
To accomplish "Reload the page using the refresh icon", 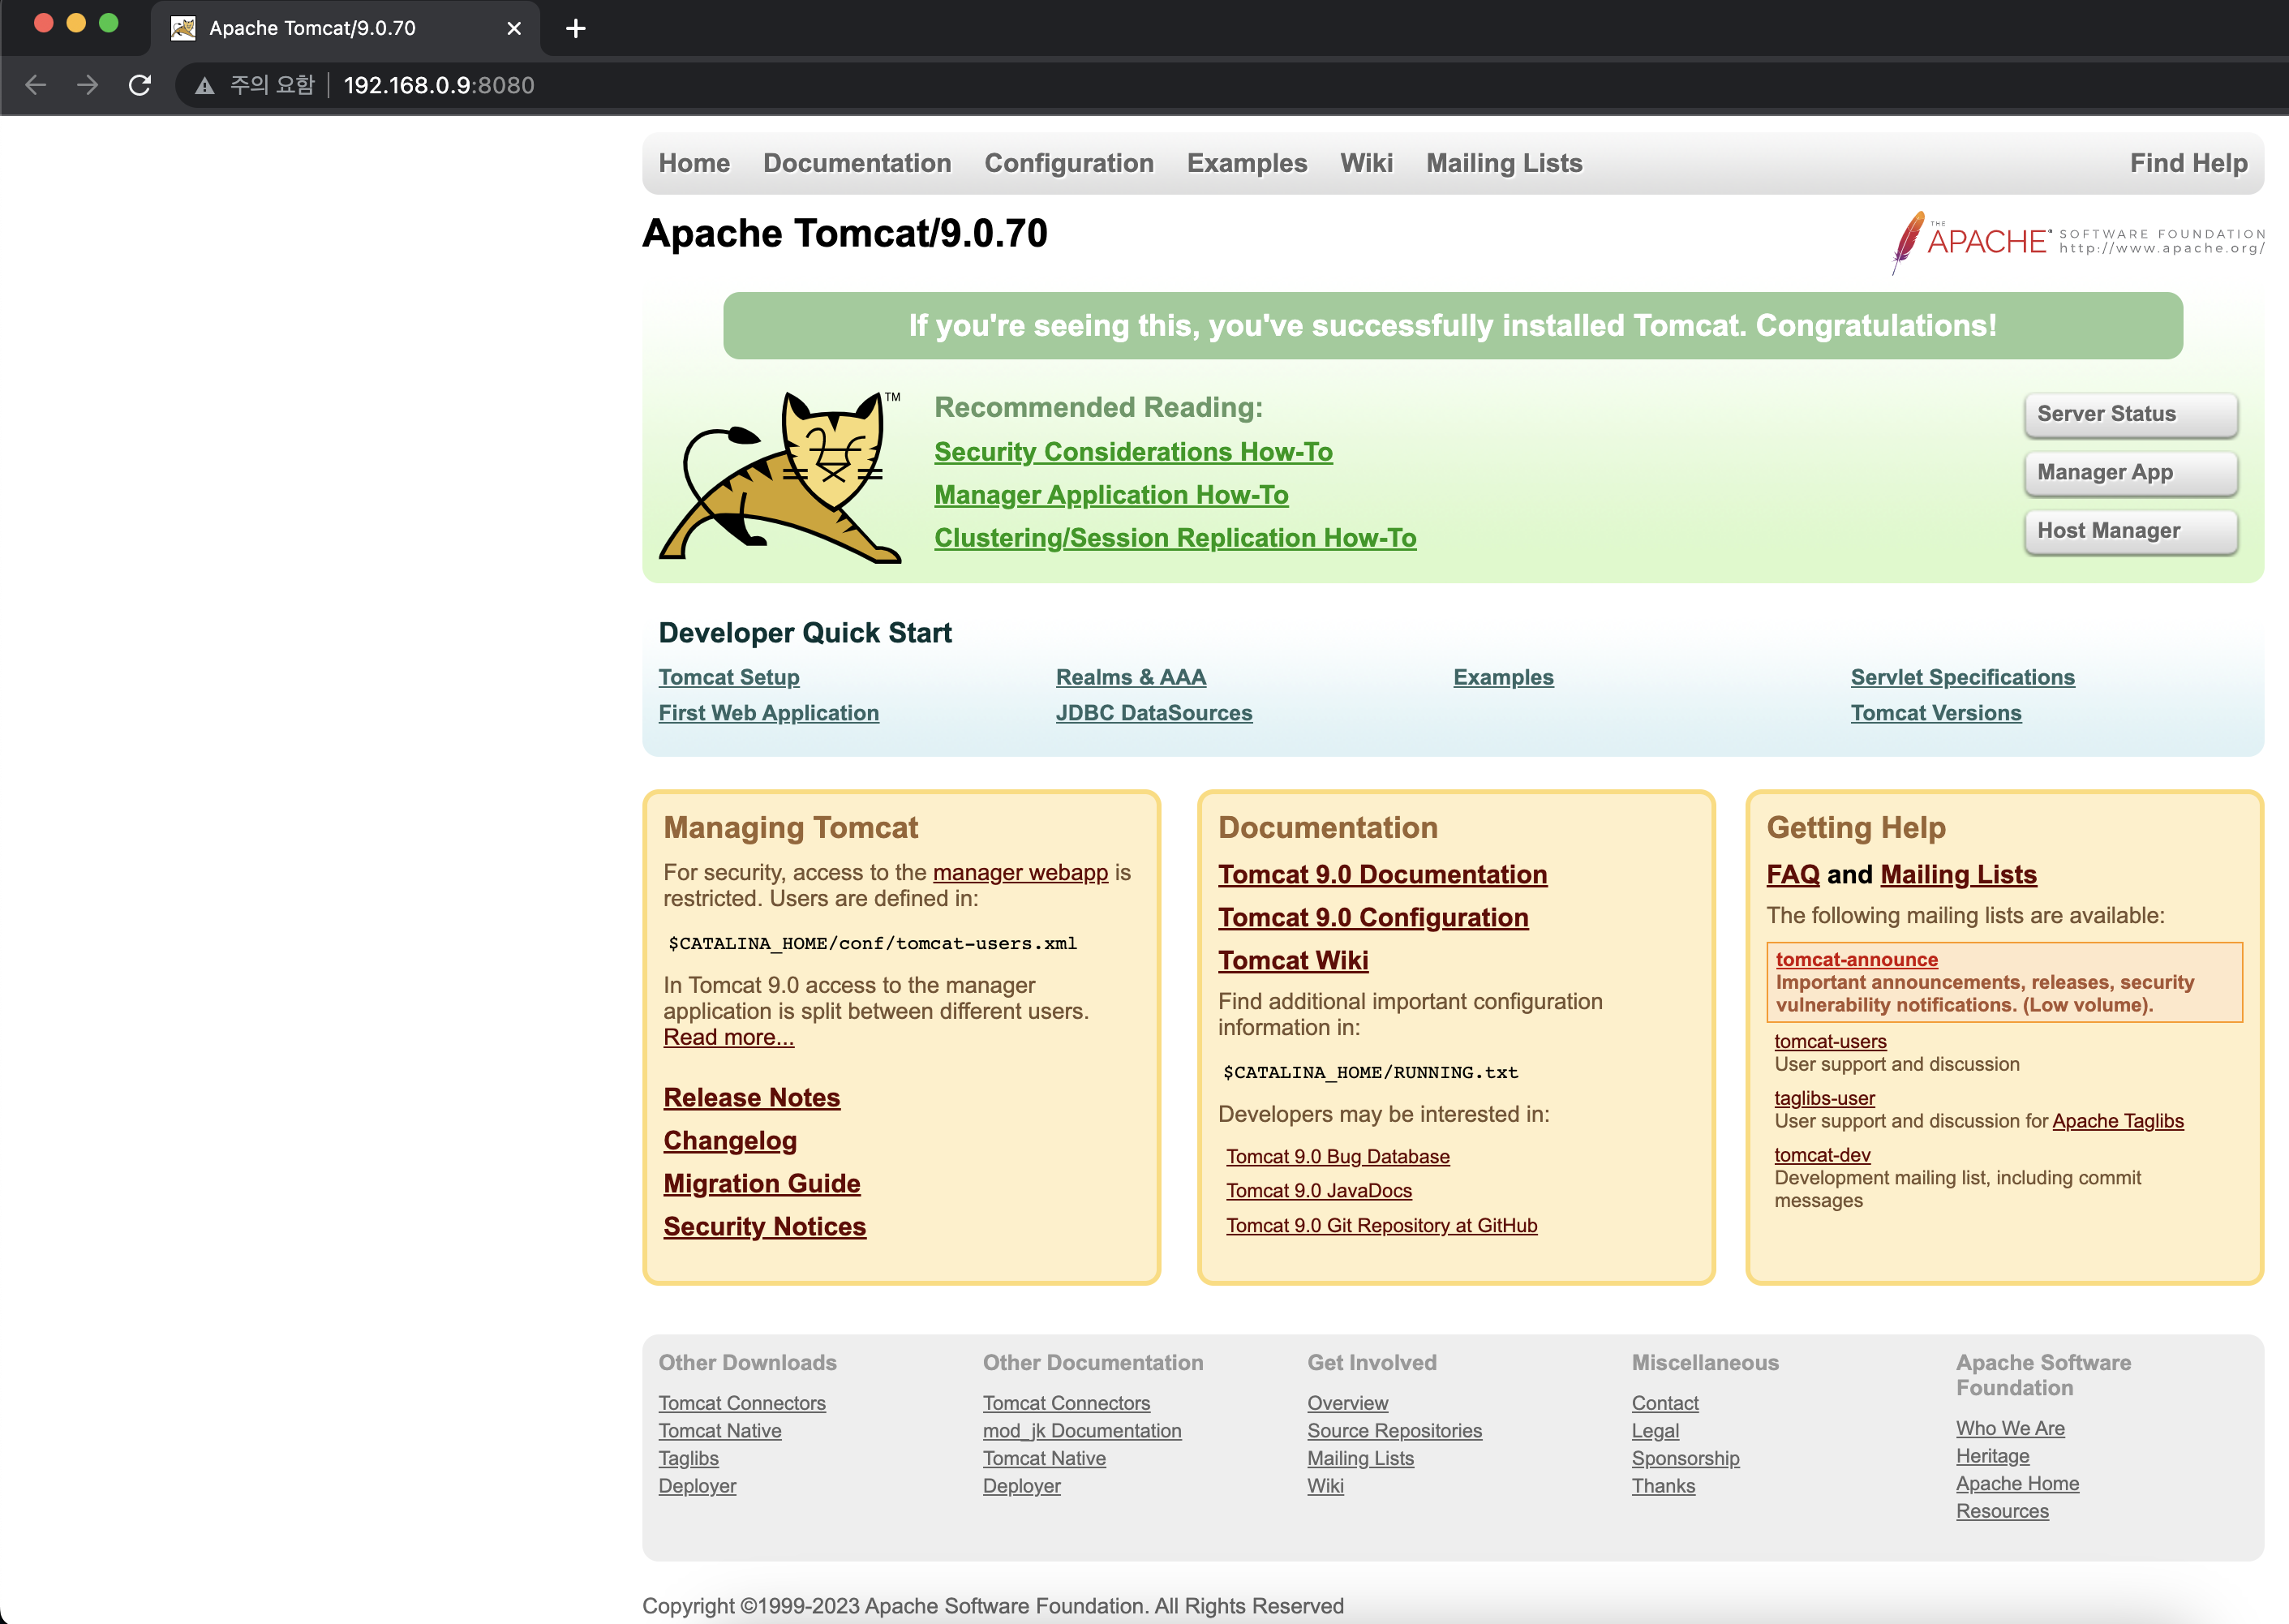I will 139,85.
